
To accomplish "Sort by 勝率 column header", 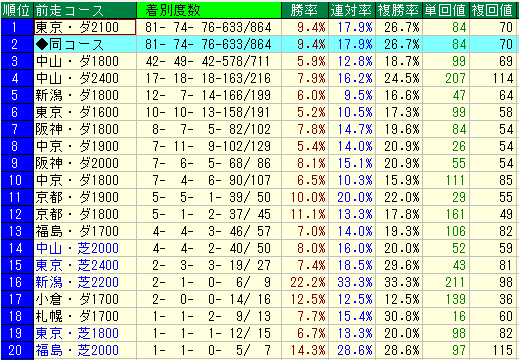I will pyautogui.click(x=305, y=10).
